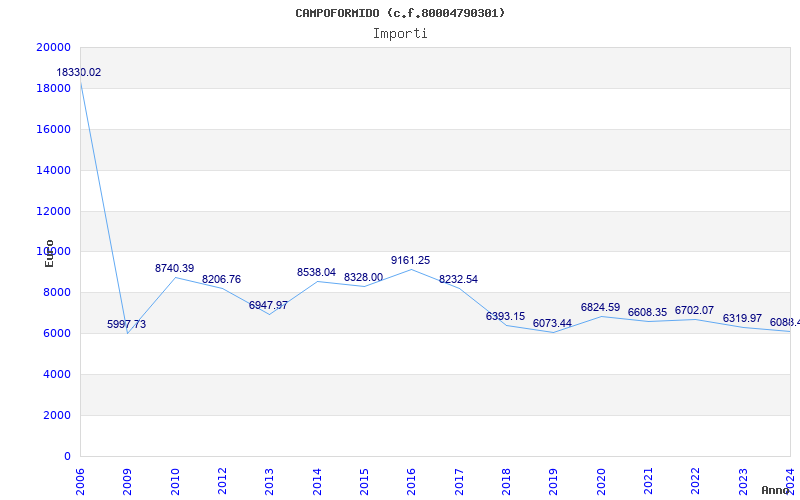
Task: Click the 2013 year axis label
Action: (x=269, y=481)
